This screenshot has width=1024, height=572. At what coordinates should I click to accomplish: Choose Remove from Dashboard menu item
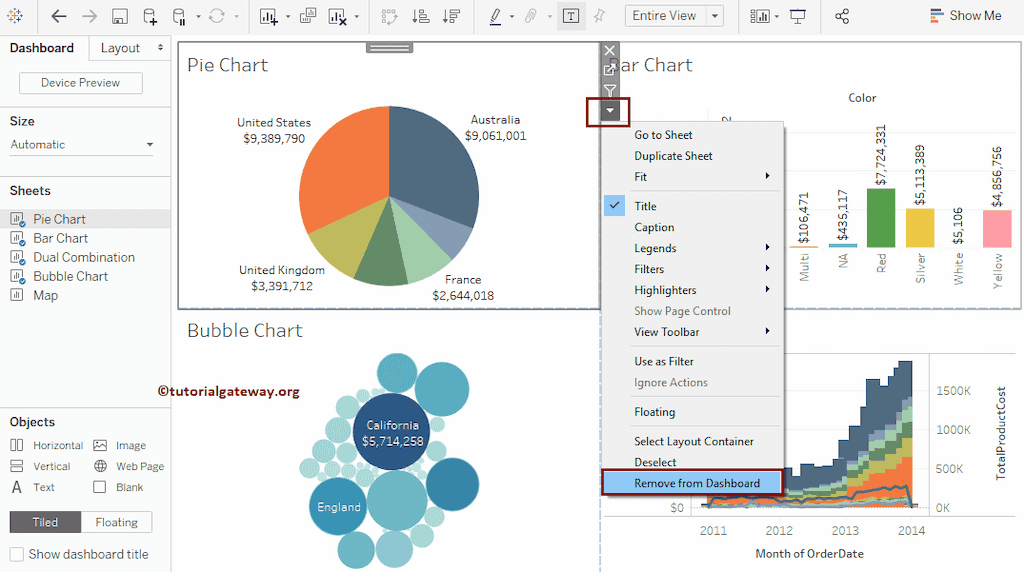tap(696, 483)
